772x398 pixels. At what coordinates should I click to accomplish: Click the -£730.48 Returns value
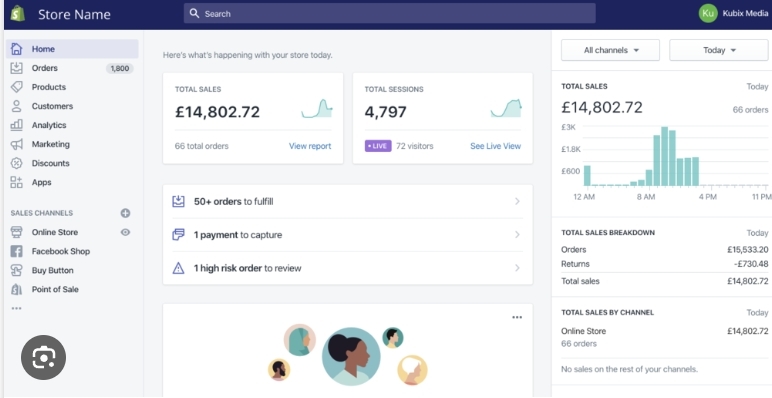point(751,264)
